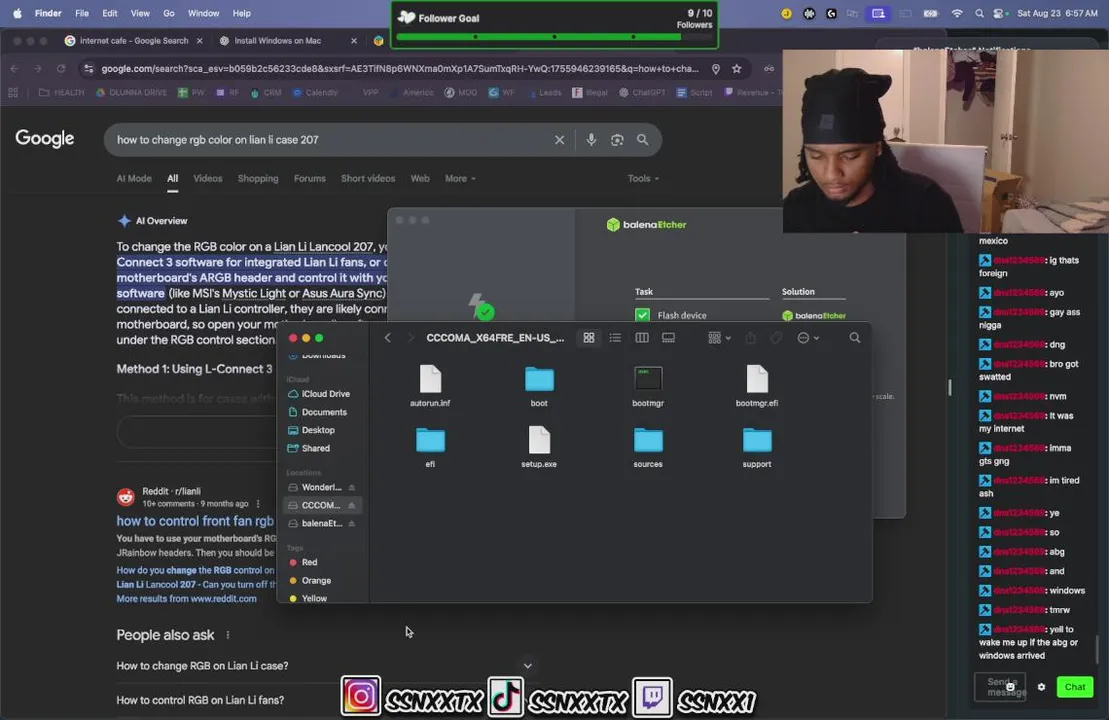
Task: Reload the Chrome page
Action: pos(61,69)
